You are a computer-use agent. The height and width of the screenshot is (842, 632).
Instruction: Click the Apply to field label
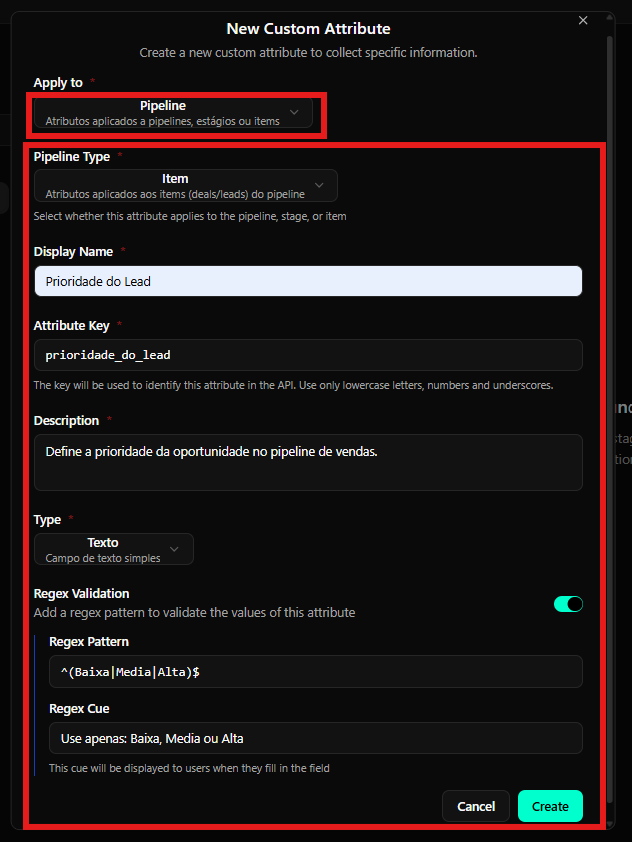pos(58,83)
